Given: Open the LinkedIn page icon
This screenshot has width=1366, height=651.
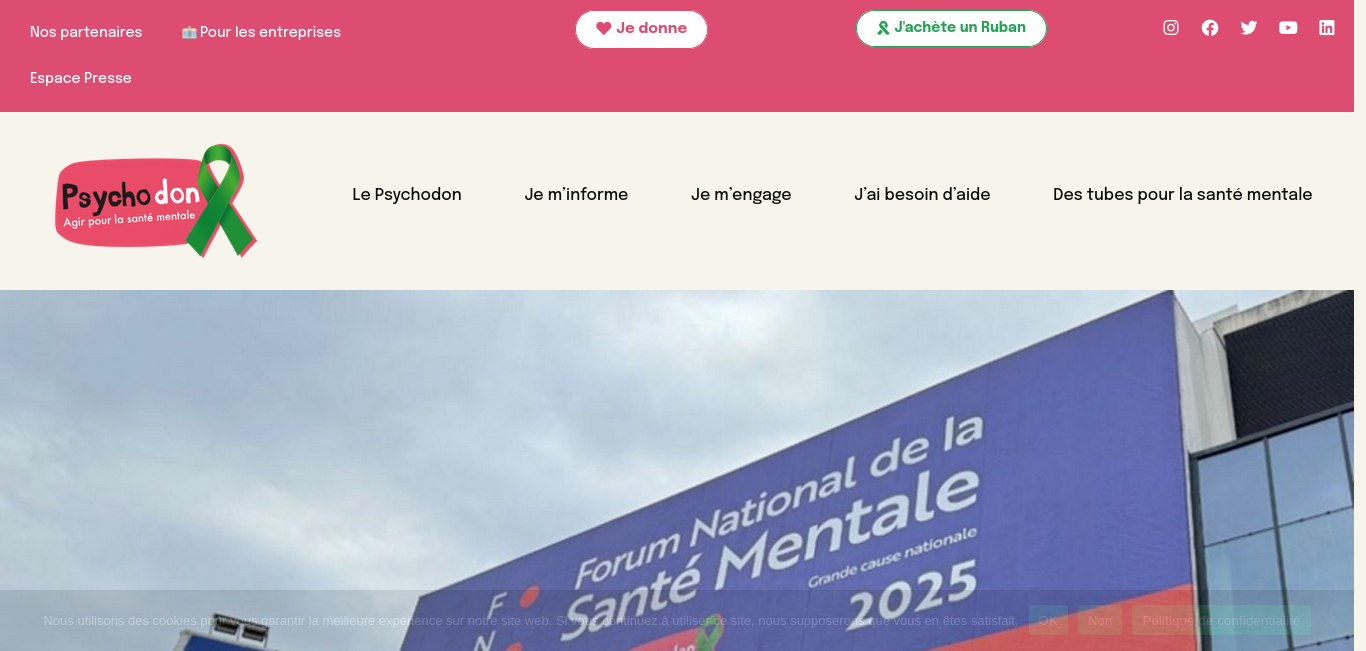Looking at the screenshot, I should coord(1327,28).
